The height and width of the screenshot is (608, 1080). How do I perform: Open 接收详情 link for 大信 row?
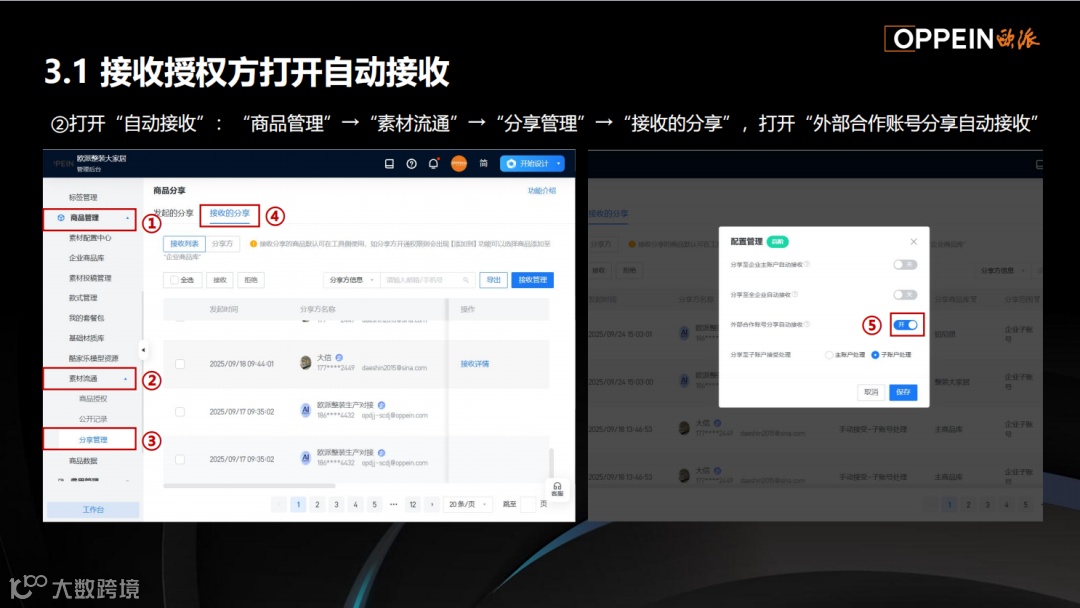click(x=475, y=364)
